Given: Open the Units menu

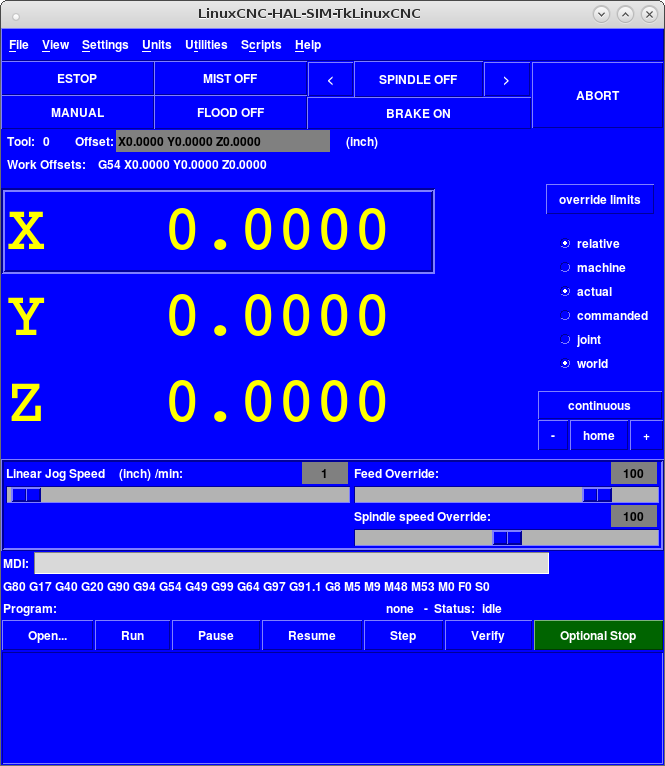Looking at the screenshot, I should coord(157,45).
